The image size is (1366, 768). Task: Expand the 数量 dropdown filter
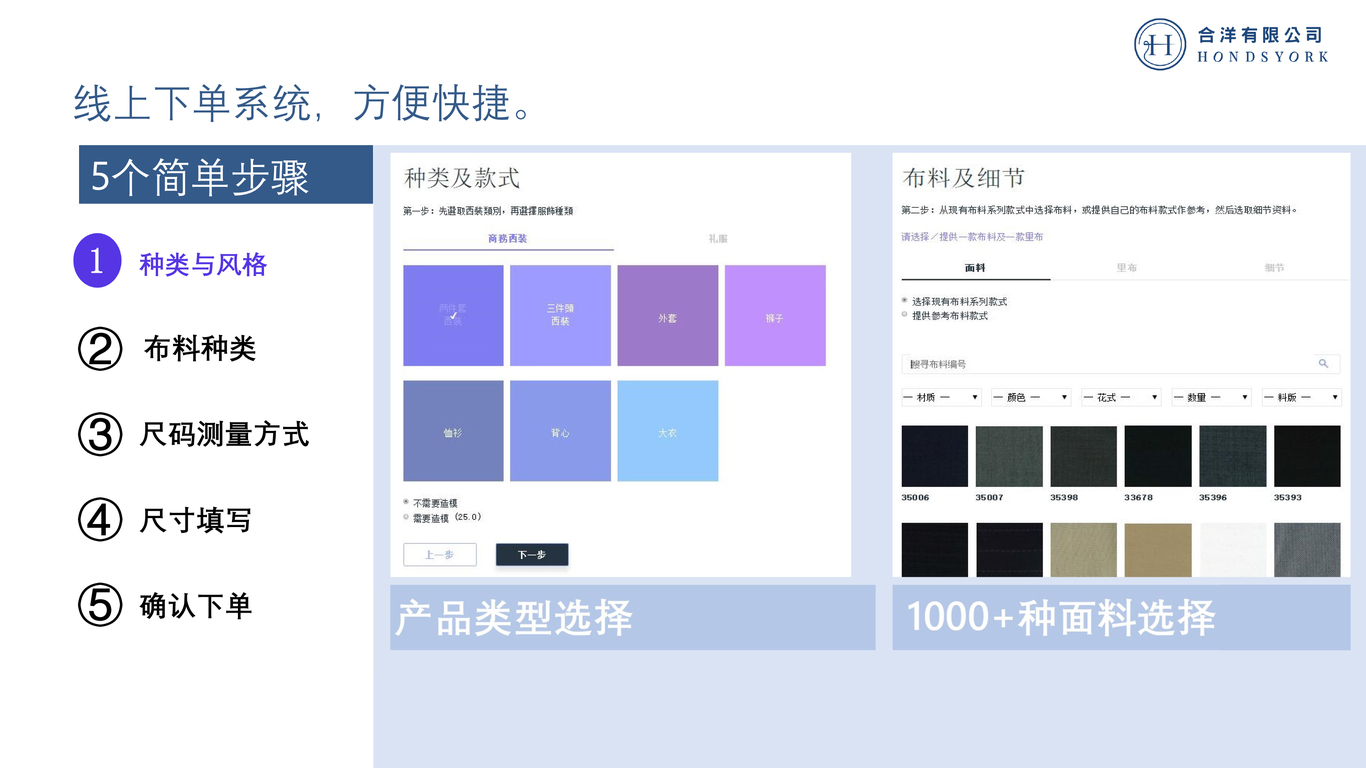(1211, 397)
